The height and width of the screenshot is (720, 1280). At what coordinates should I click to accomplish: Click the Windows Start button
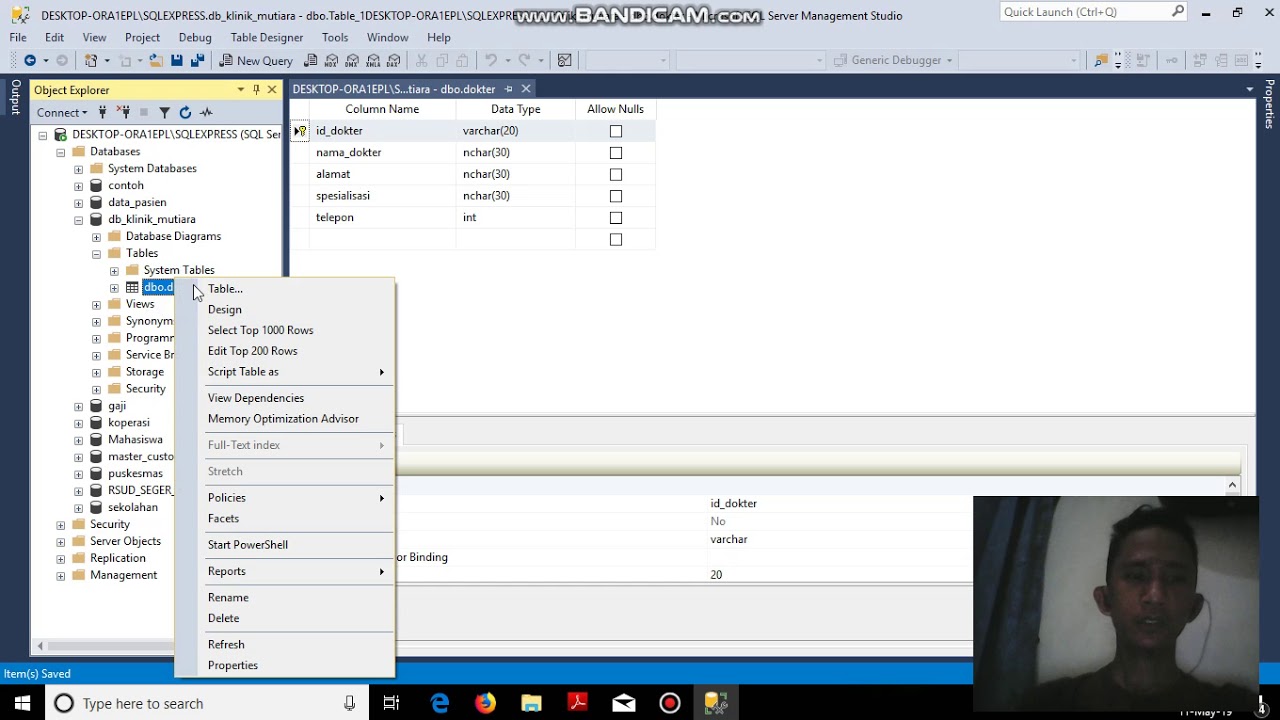click(22, 703)
